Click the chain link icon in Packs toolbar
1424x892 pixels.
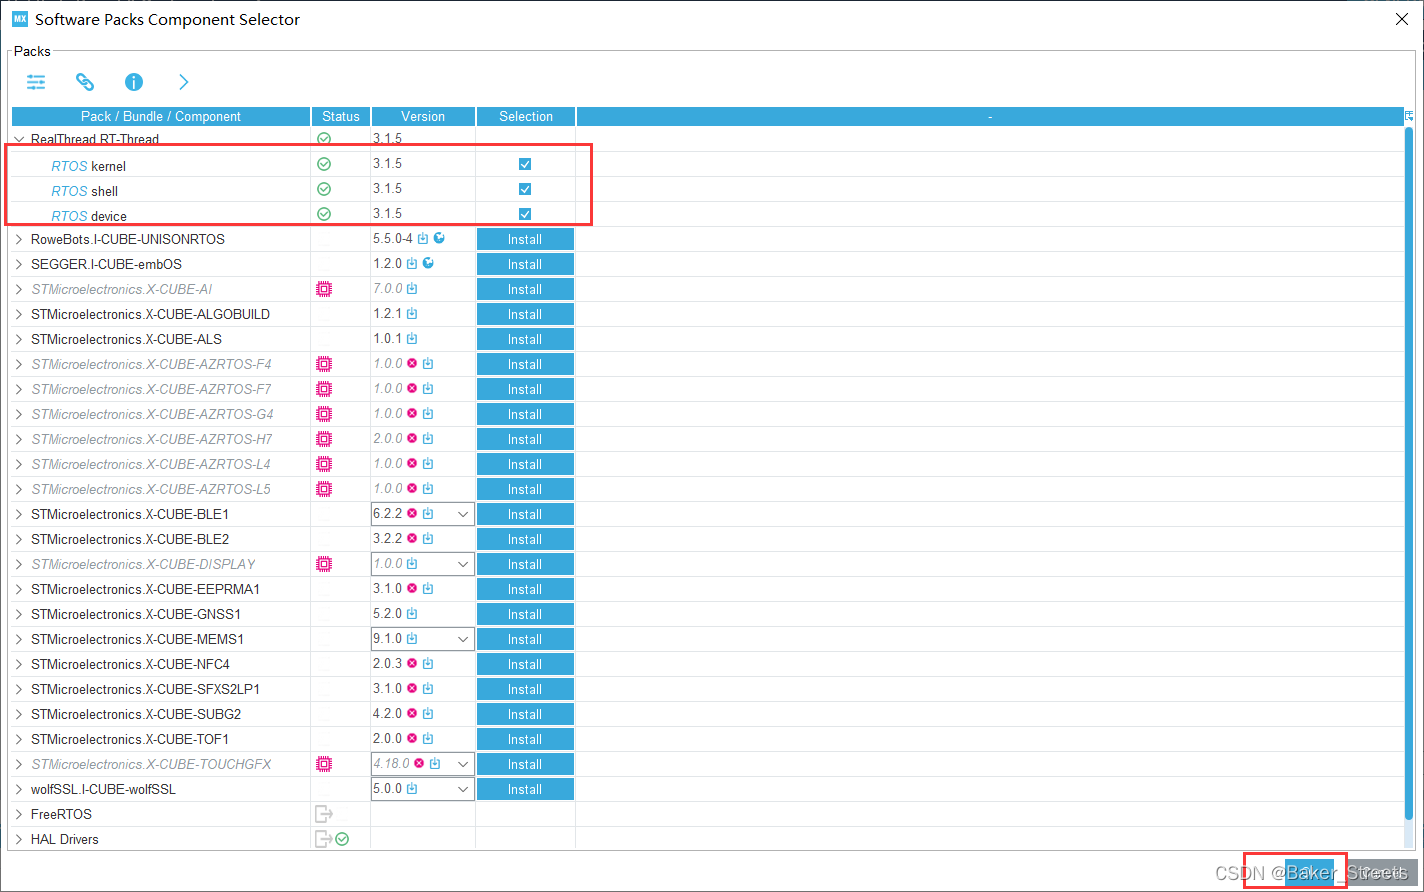click(x=85, y=82)
